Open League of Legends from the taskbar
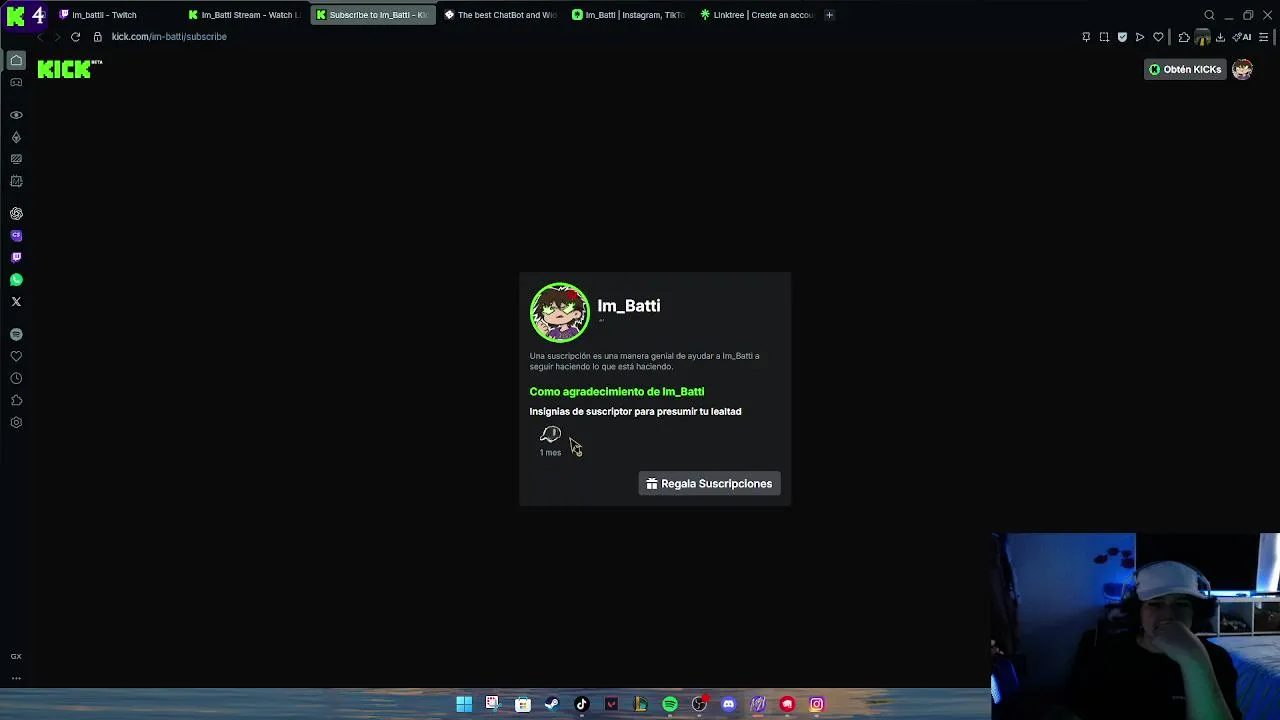The image size is (1280, 720). pos(641,705)
